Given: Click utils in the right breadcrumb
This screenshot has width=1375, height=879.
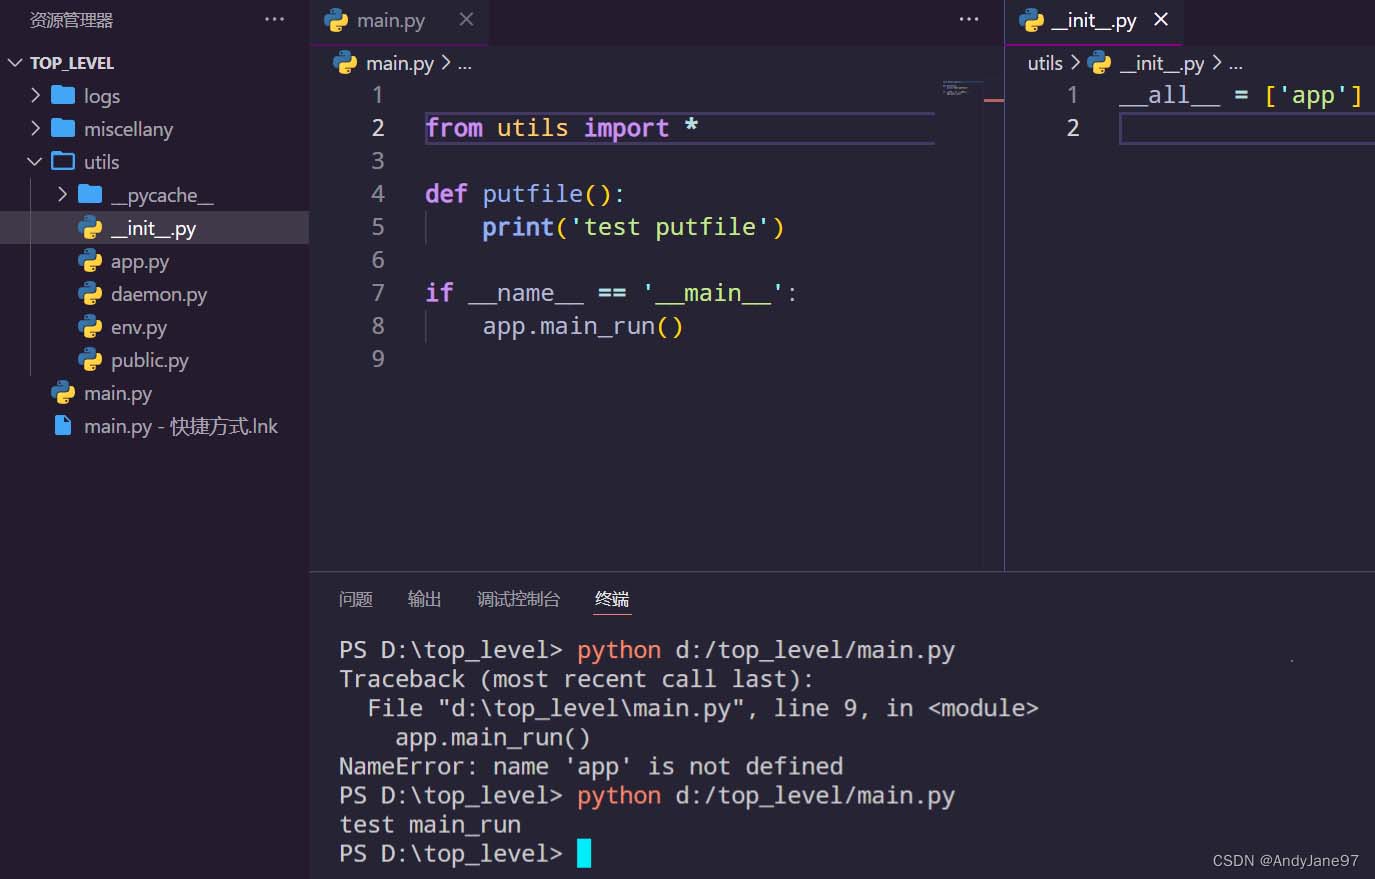Looking at the screenshot, I should [x=1045, y=63].
